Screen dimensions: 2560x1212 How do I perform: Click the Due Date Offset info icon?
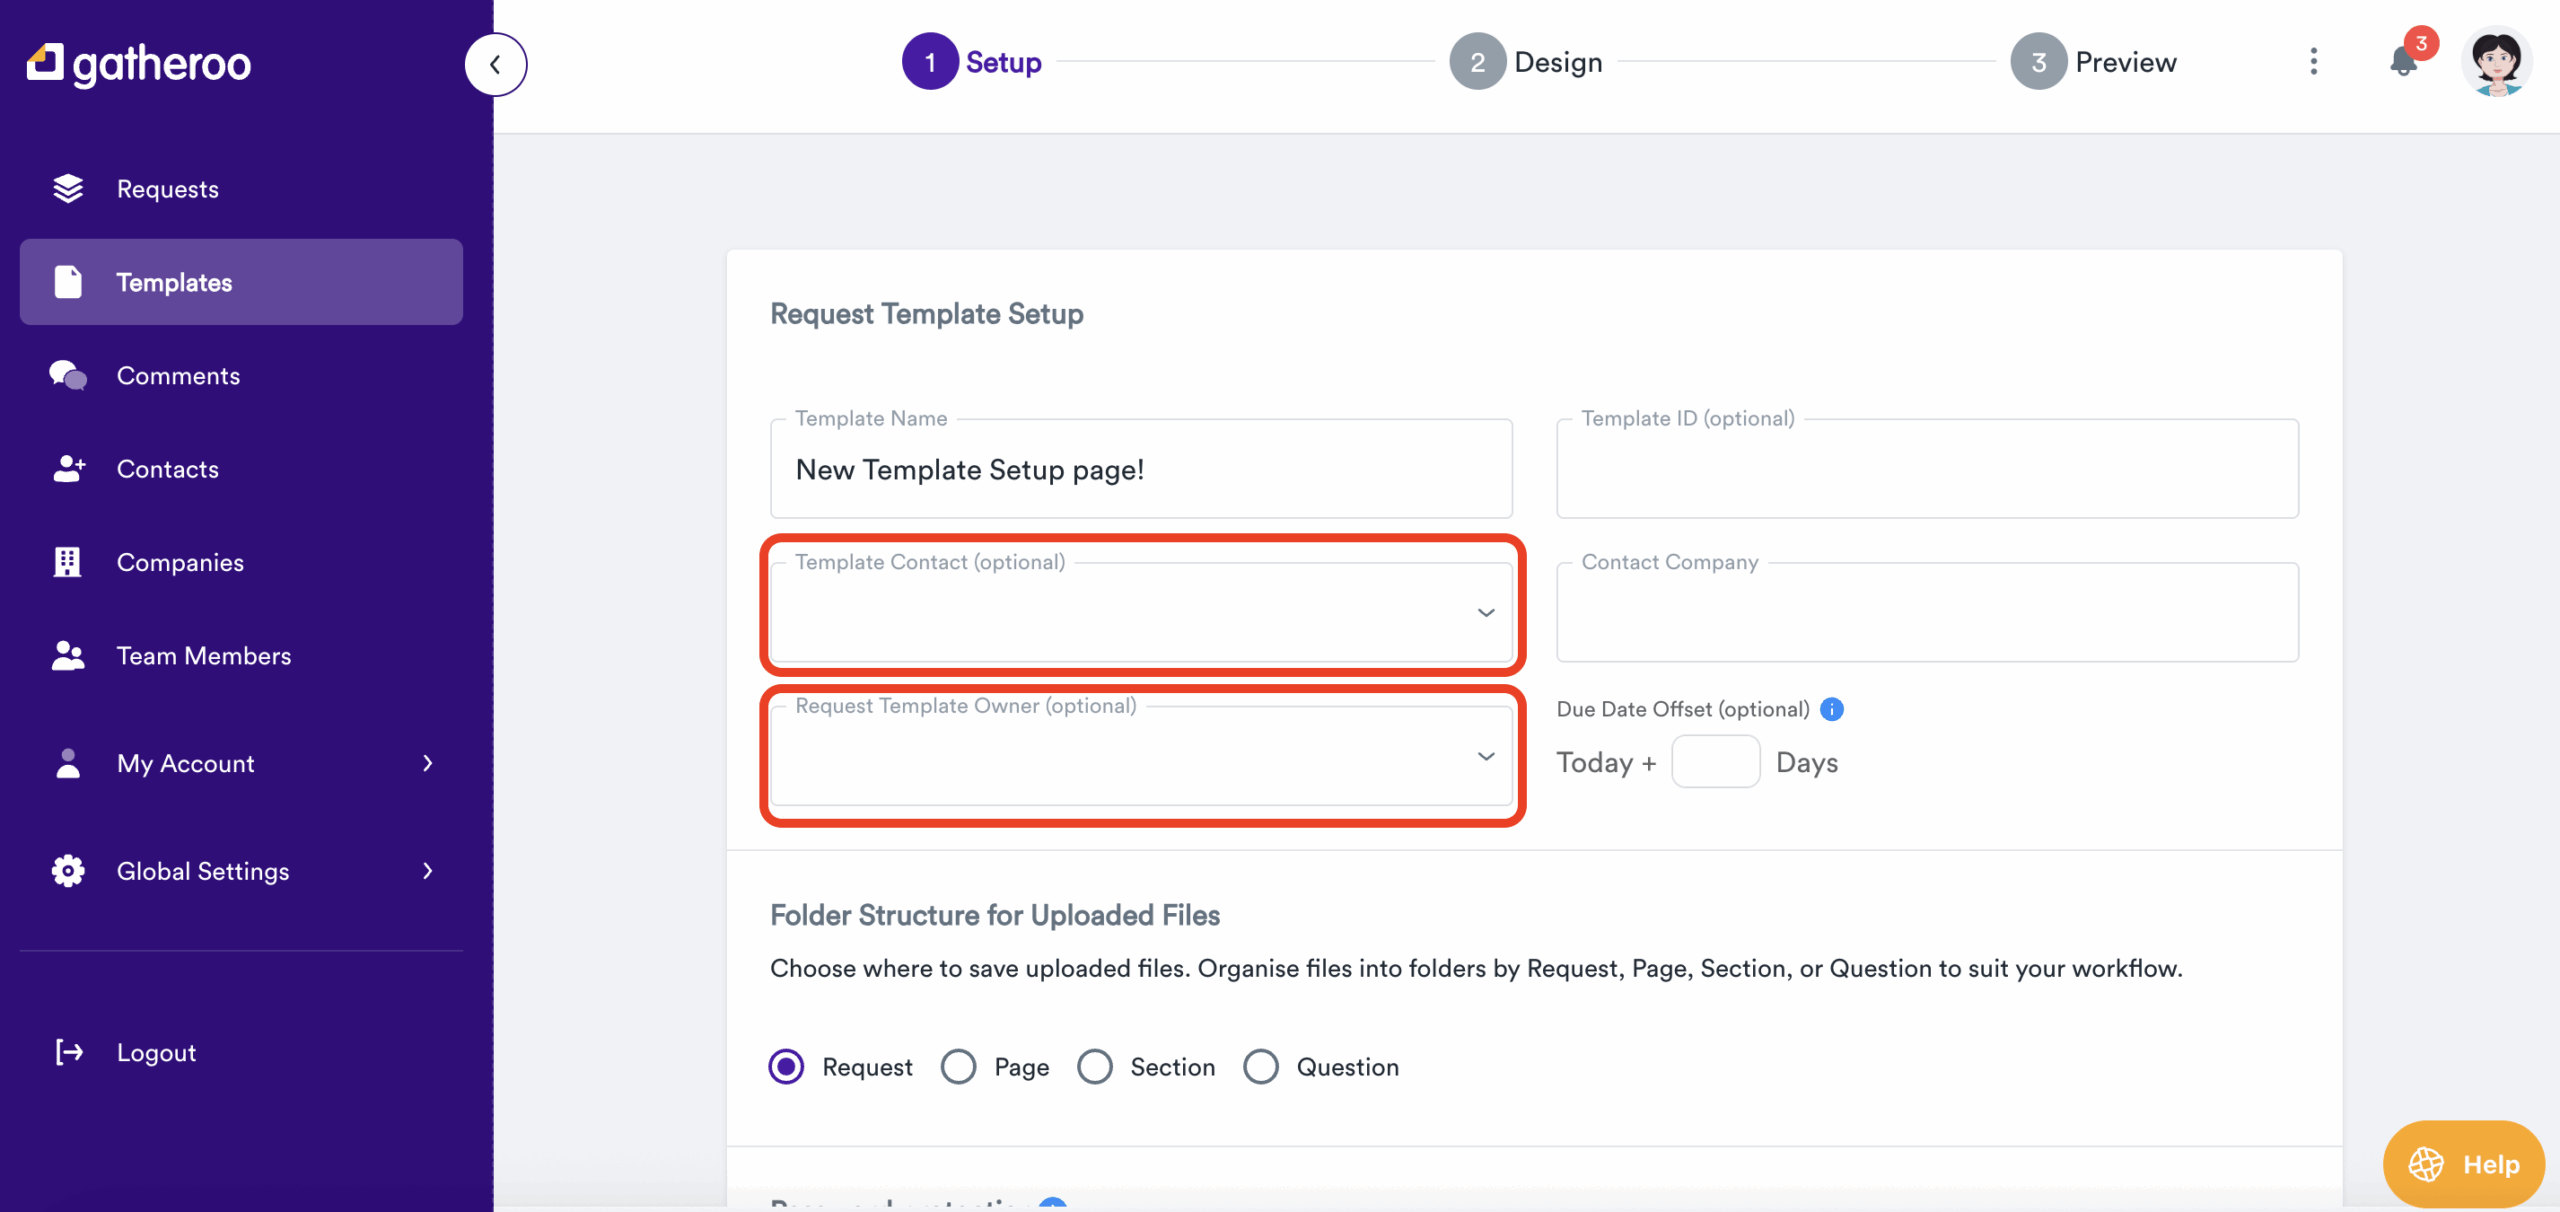[1832, 709]
